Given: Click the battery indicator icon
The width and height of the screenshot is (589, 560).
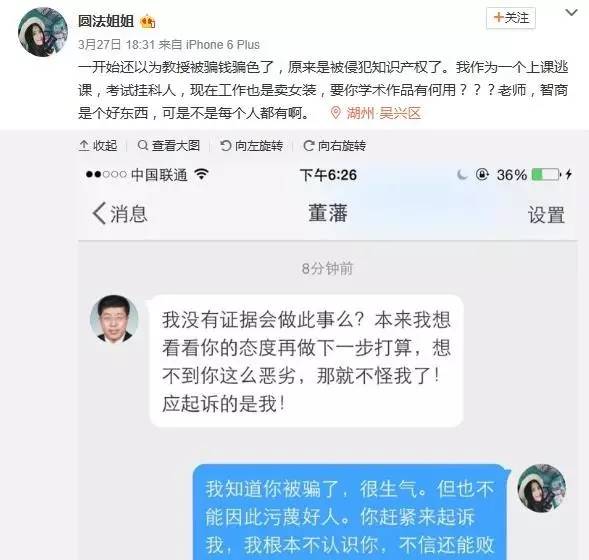Looking at the screenshot, I should [x=546, y=175].
